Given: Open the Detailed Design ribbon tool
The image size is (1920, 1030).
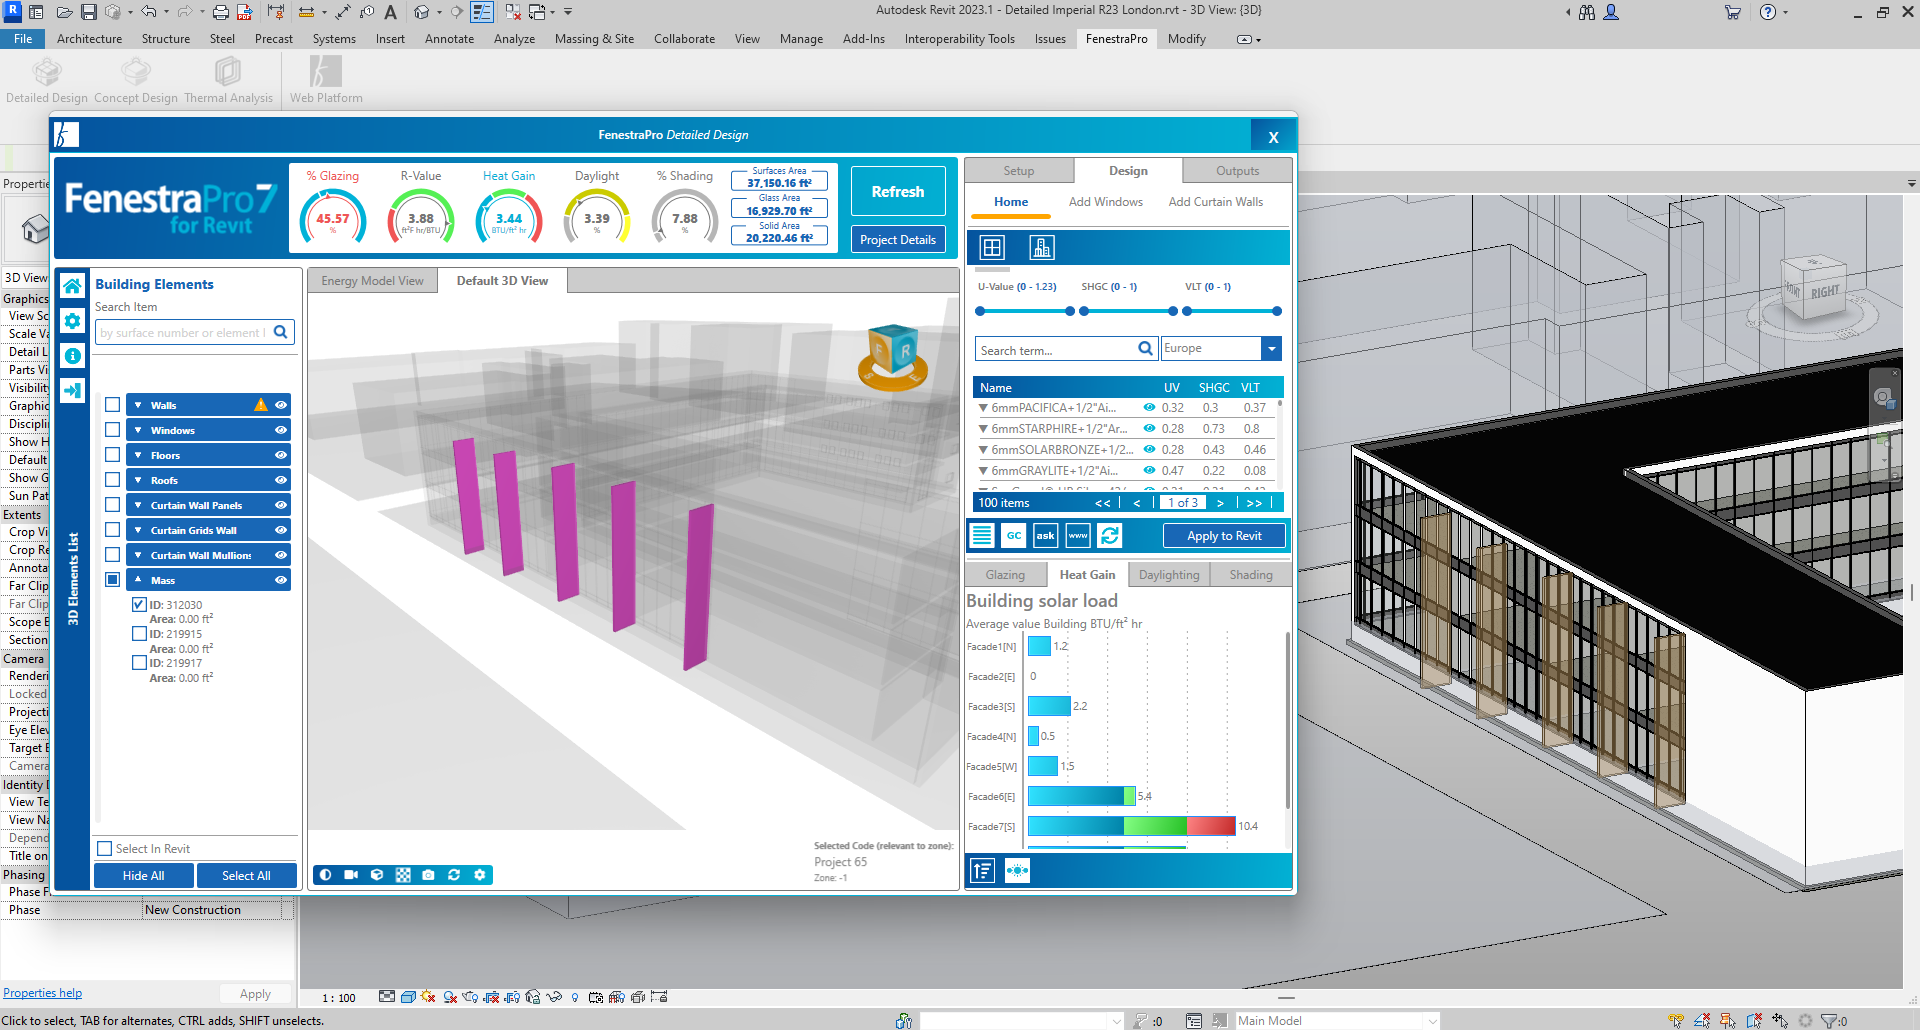Looking at the screenshot, I should coord(47,79).
